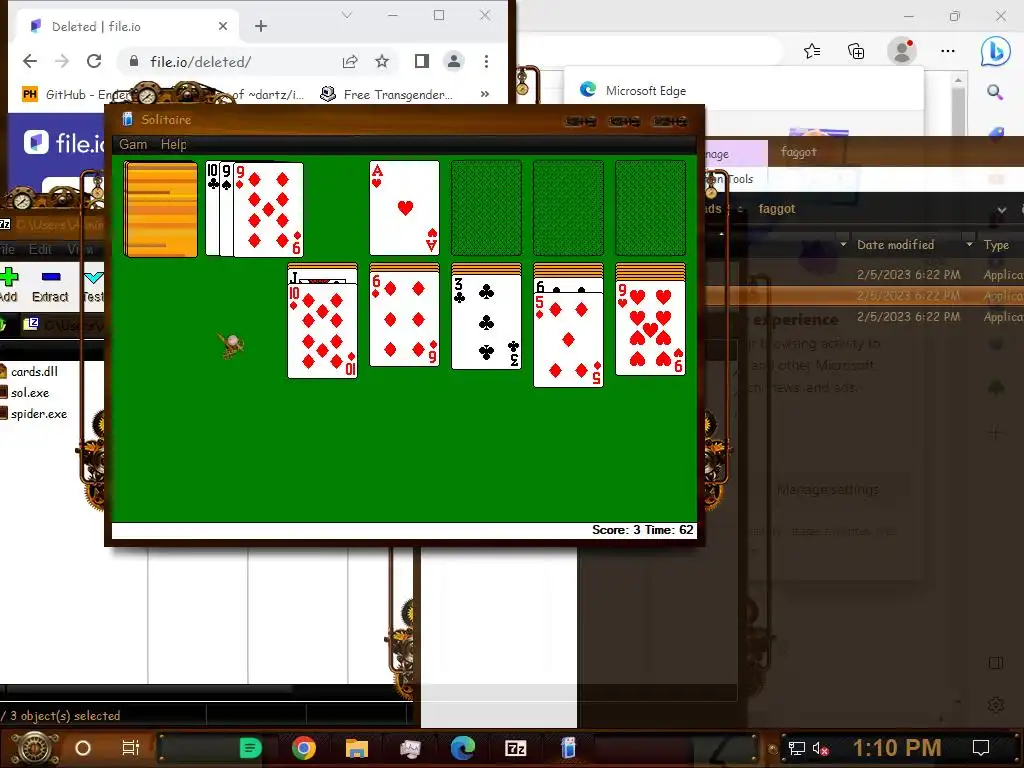Image resolution: width=1024 pixels, height=768 pixels.
Task: Open Cortana circle on taskbar
Action: tap(83, 748)
